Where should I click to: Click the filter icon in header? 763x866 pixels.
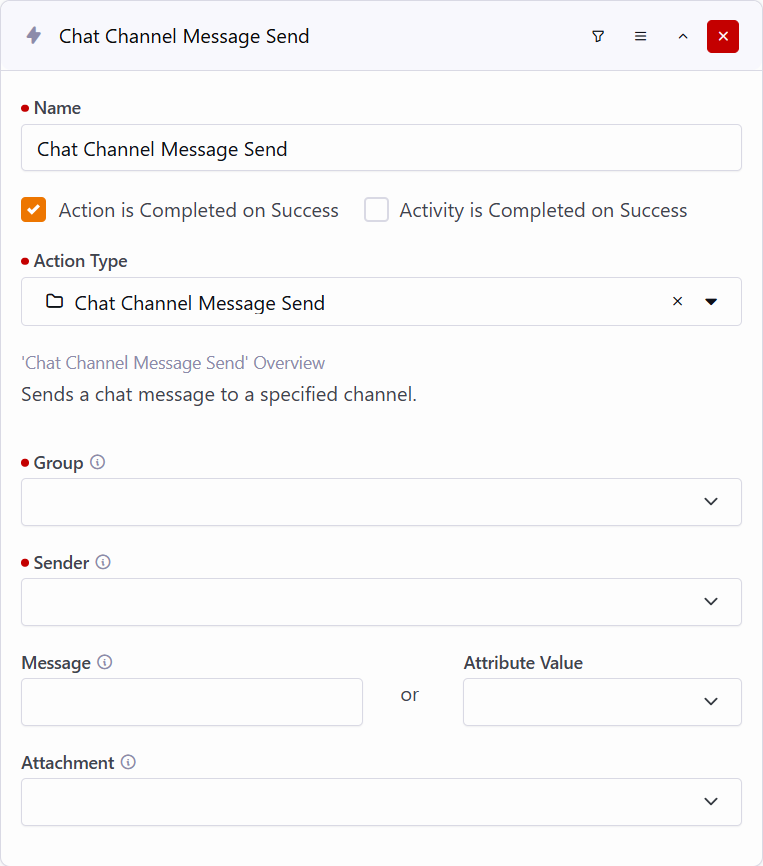click(x=598, y=36)
